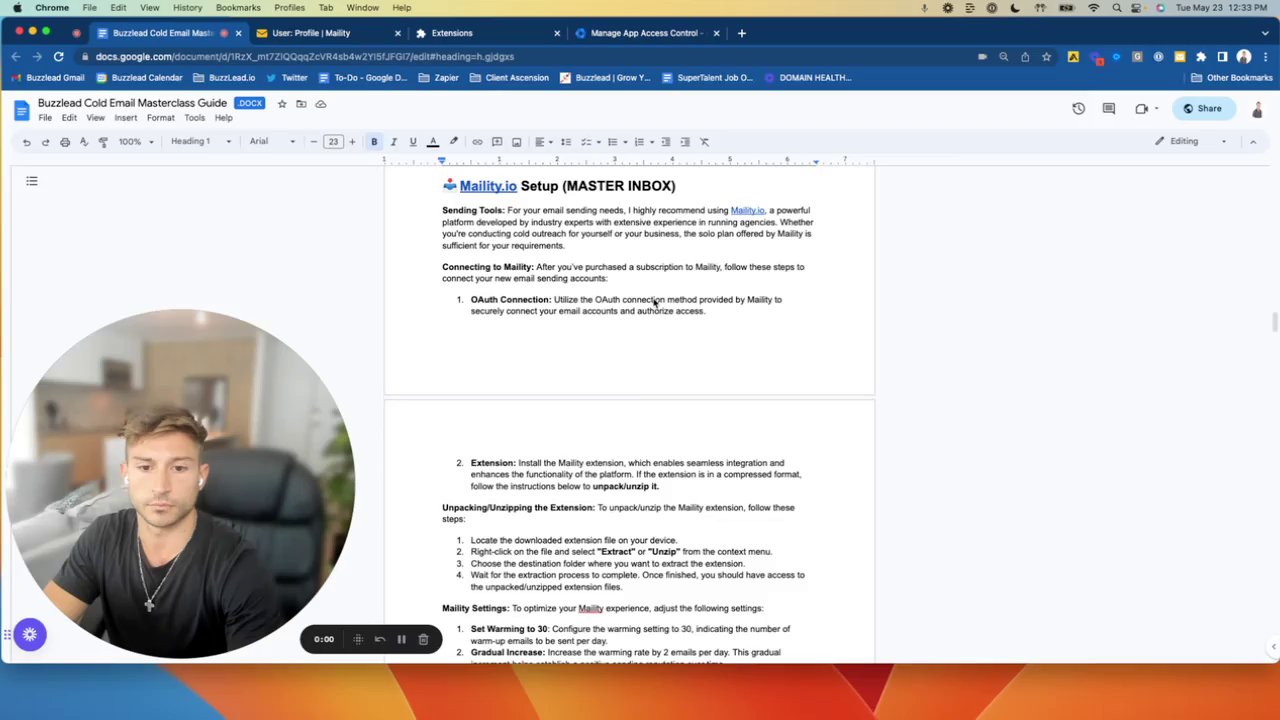The image size is (1280, 720).
Task: Open the File menu in Docs
Action: tap(45, 118)
